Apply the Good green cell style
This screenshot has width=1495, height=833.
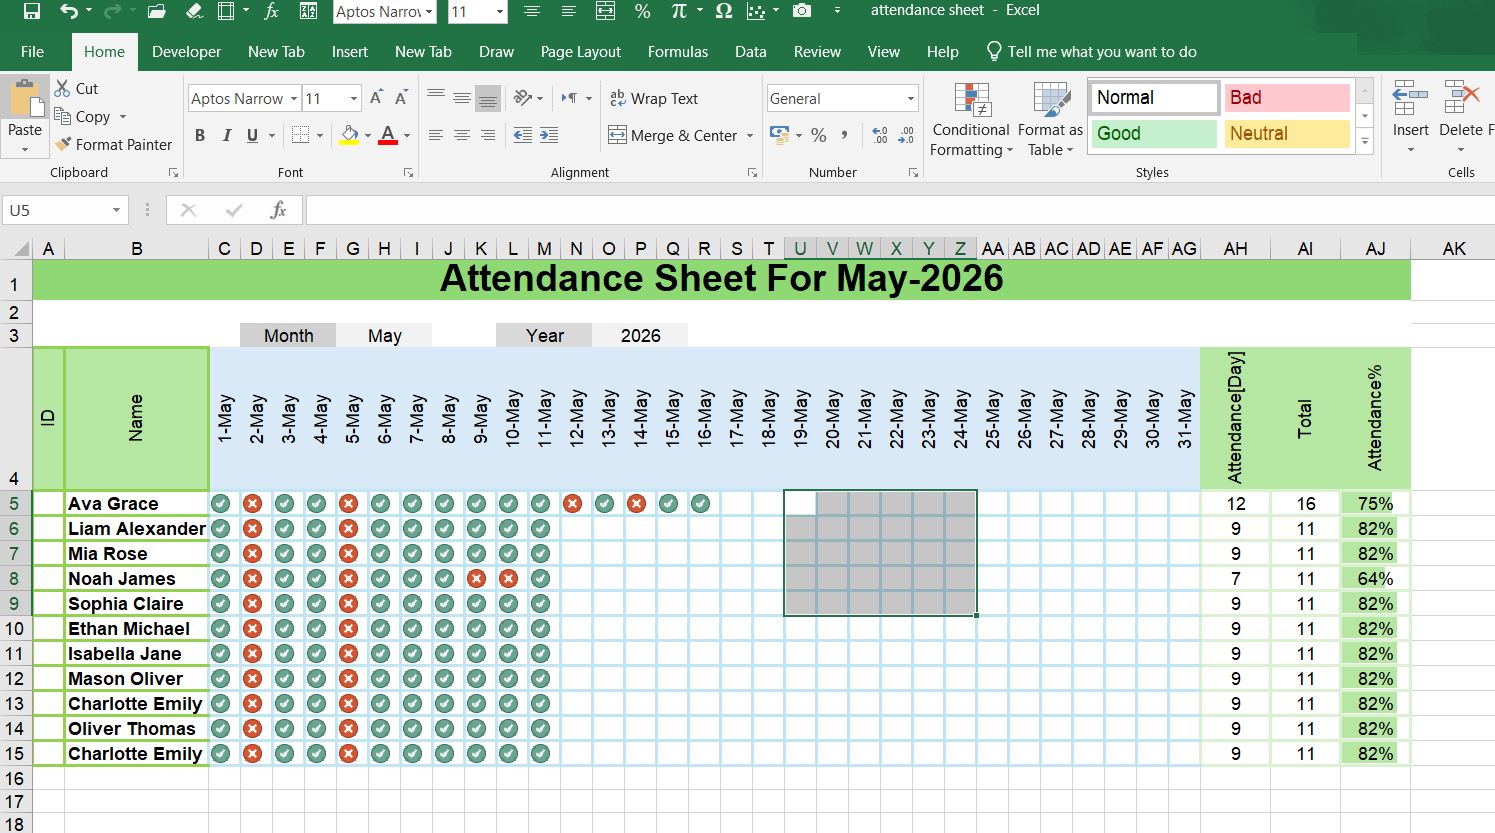[x=1154, y=134]
